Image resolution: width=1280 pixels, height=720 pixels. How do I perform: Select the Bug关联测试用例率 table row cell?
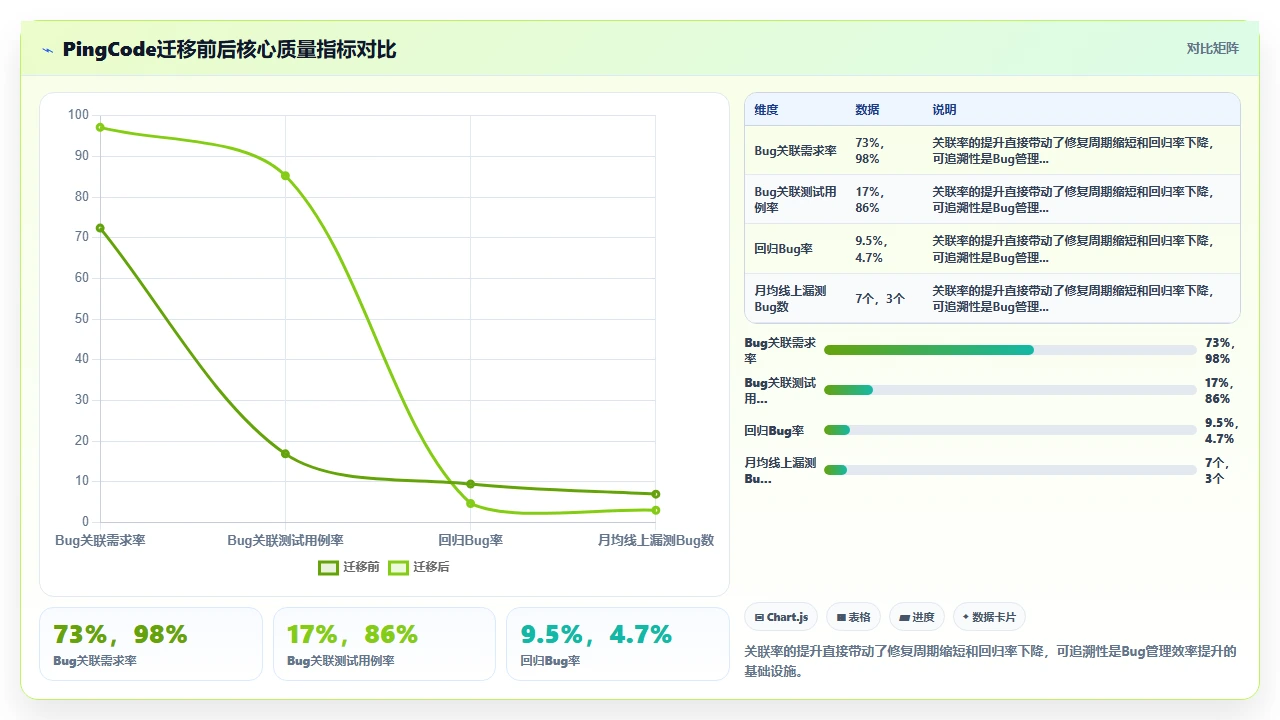click(795, 199)
